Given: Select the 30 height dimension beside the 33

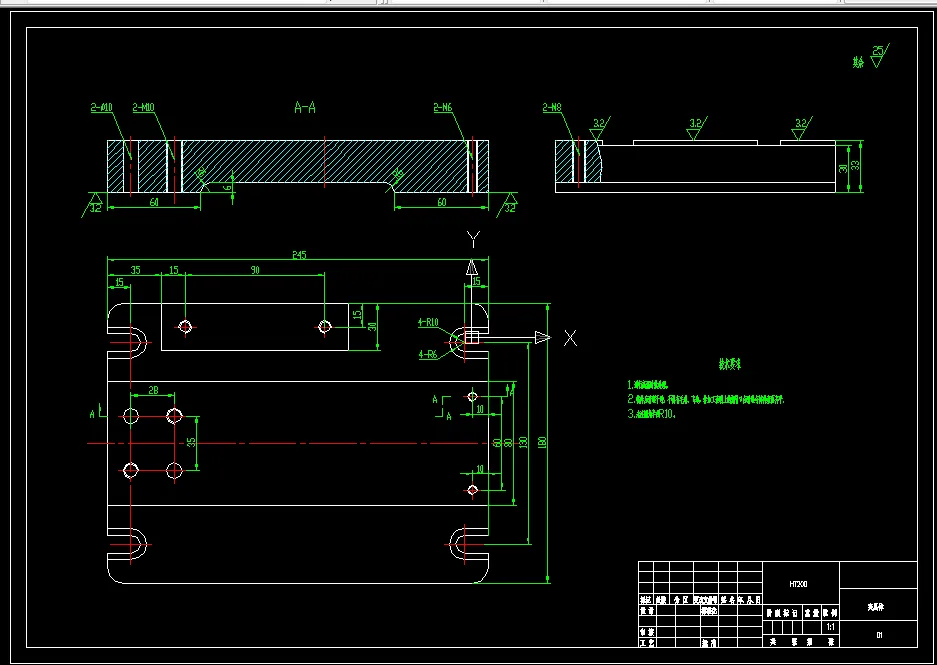Looking at the screenshot, I should click(843, 168).
